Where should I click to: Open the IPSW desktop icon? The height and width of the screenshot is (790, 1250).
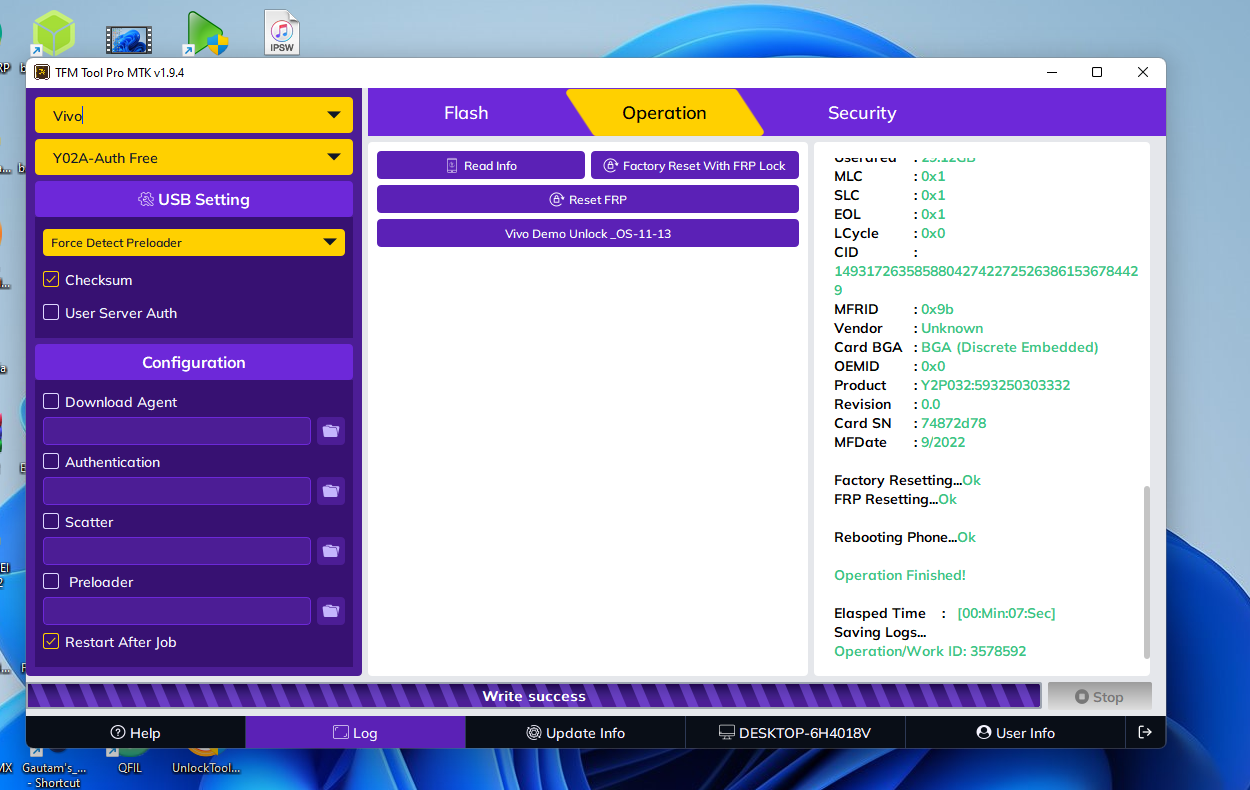coord(282,32)
